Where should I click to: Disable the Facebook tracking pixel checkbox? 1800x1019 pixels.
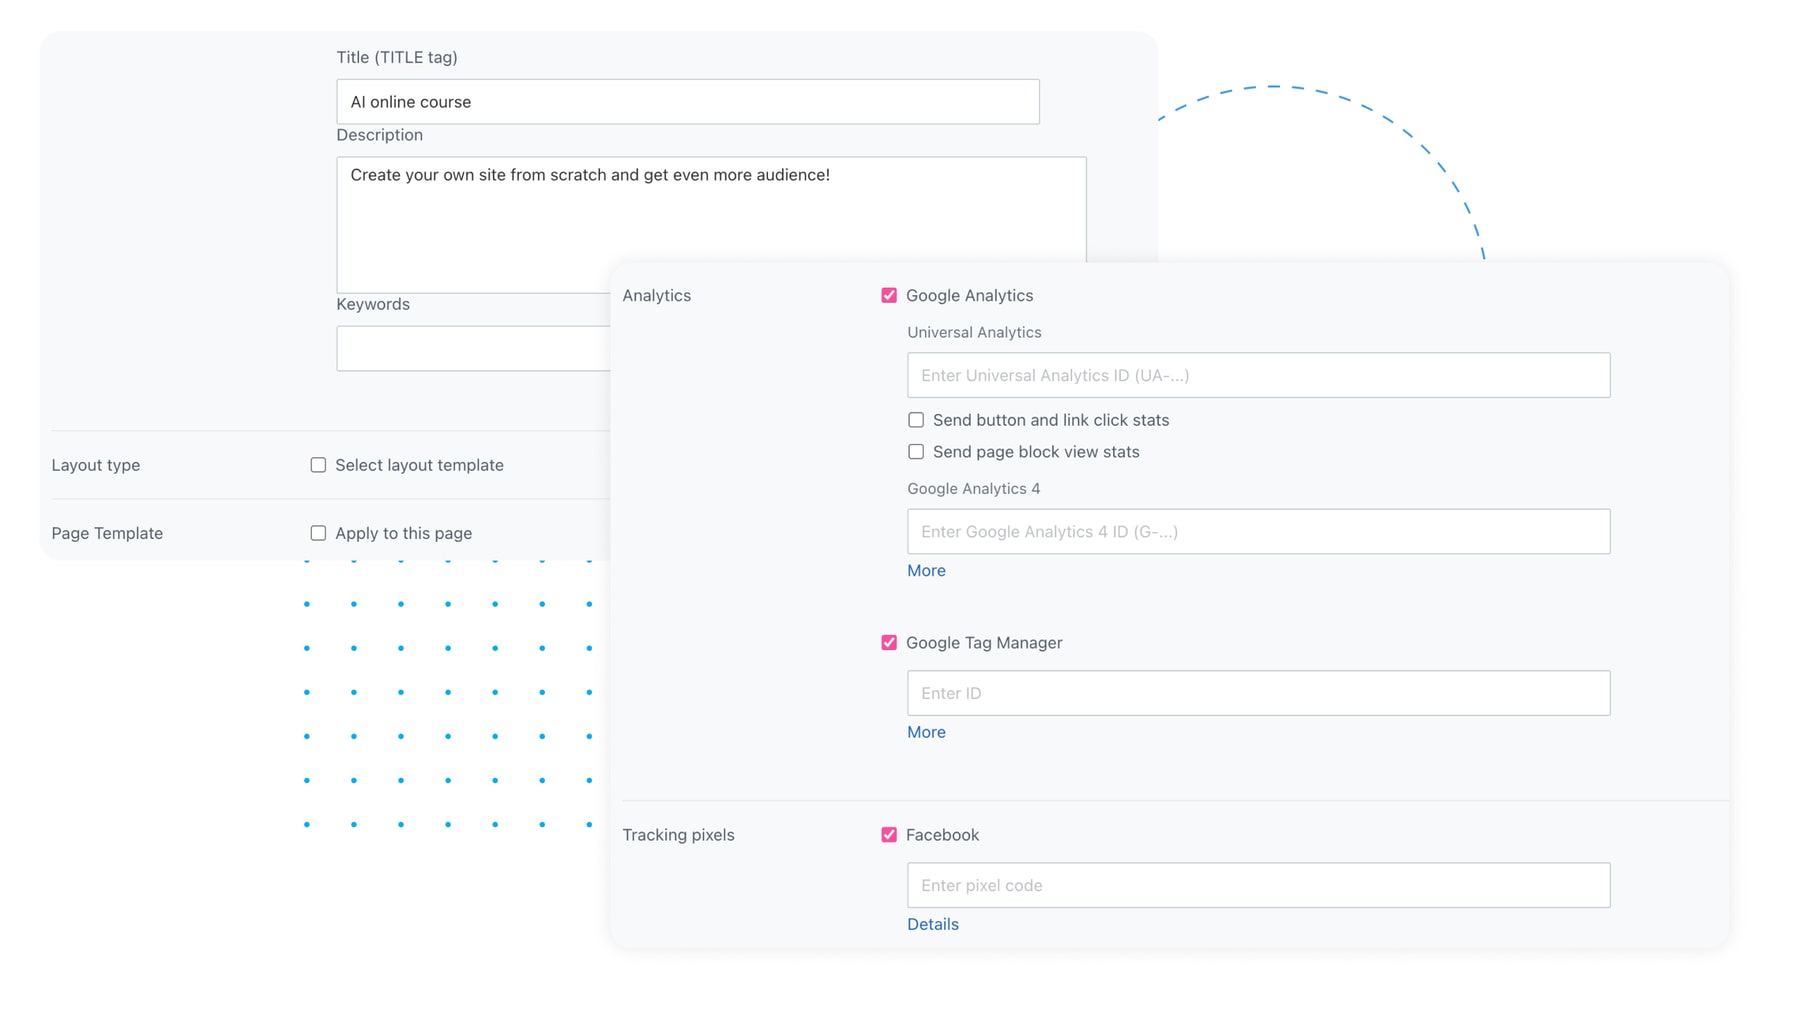point(888,834)
